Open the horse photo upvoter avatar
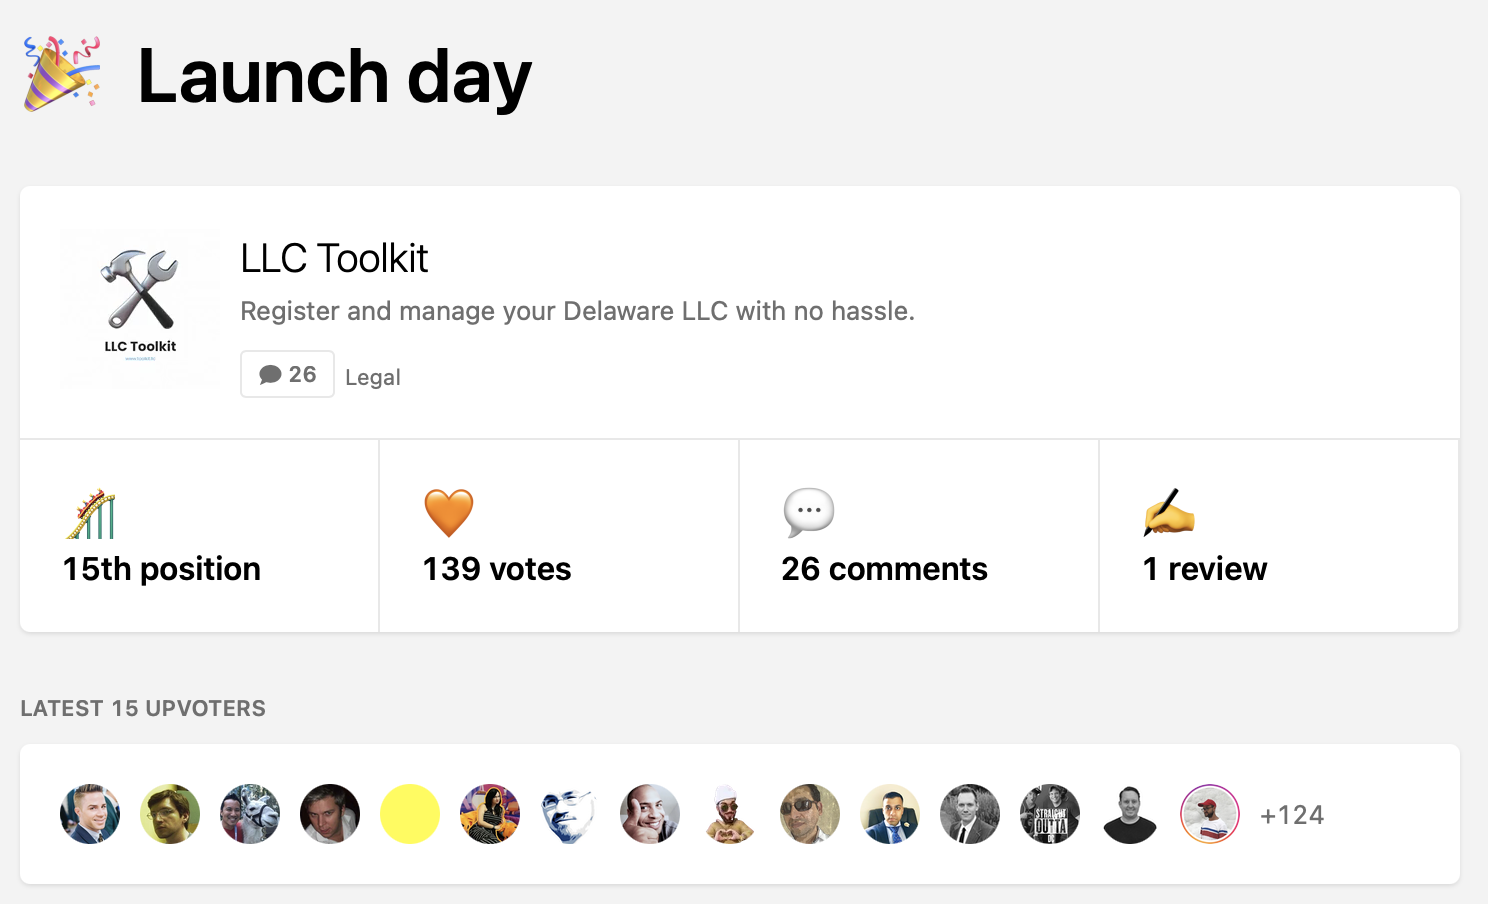Viewport: 1488px width, 904px height. [x=250, y=814]
